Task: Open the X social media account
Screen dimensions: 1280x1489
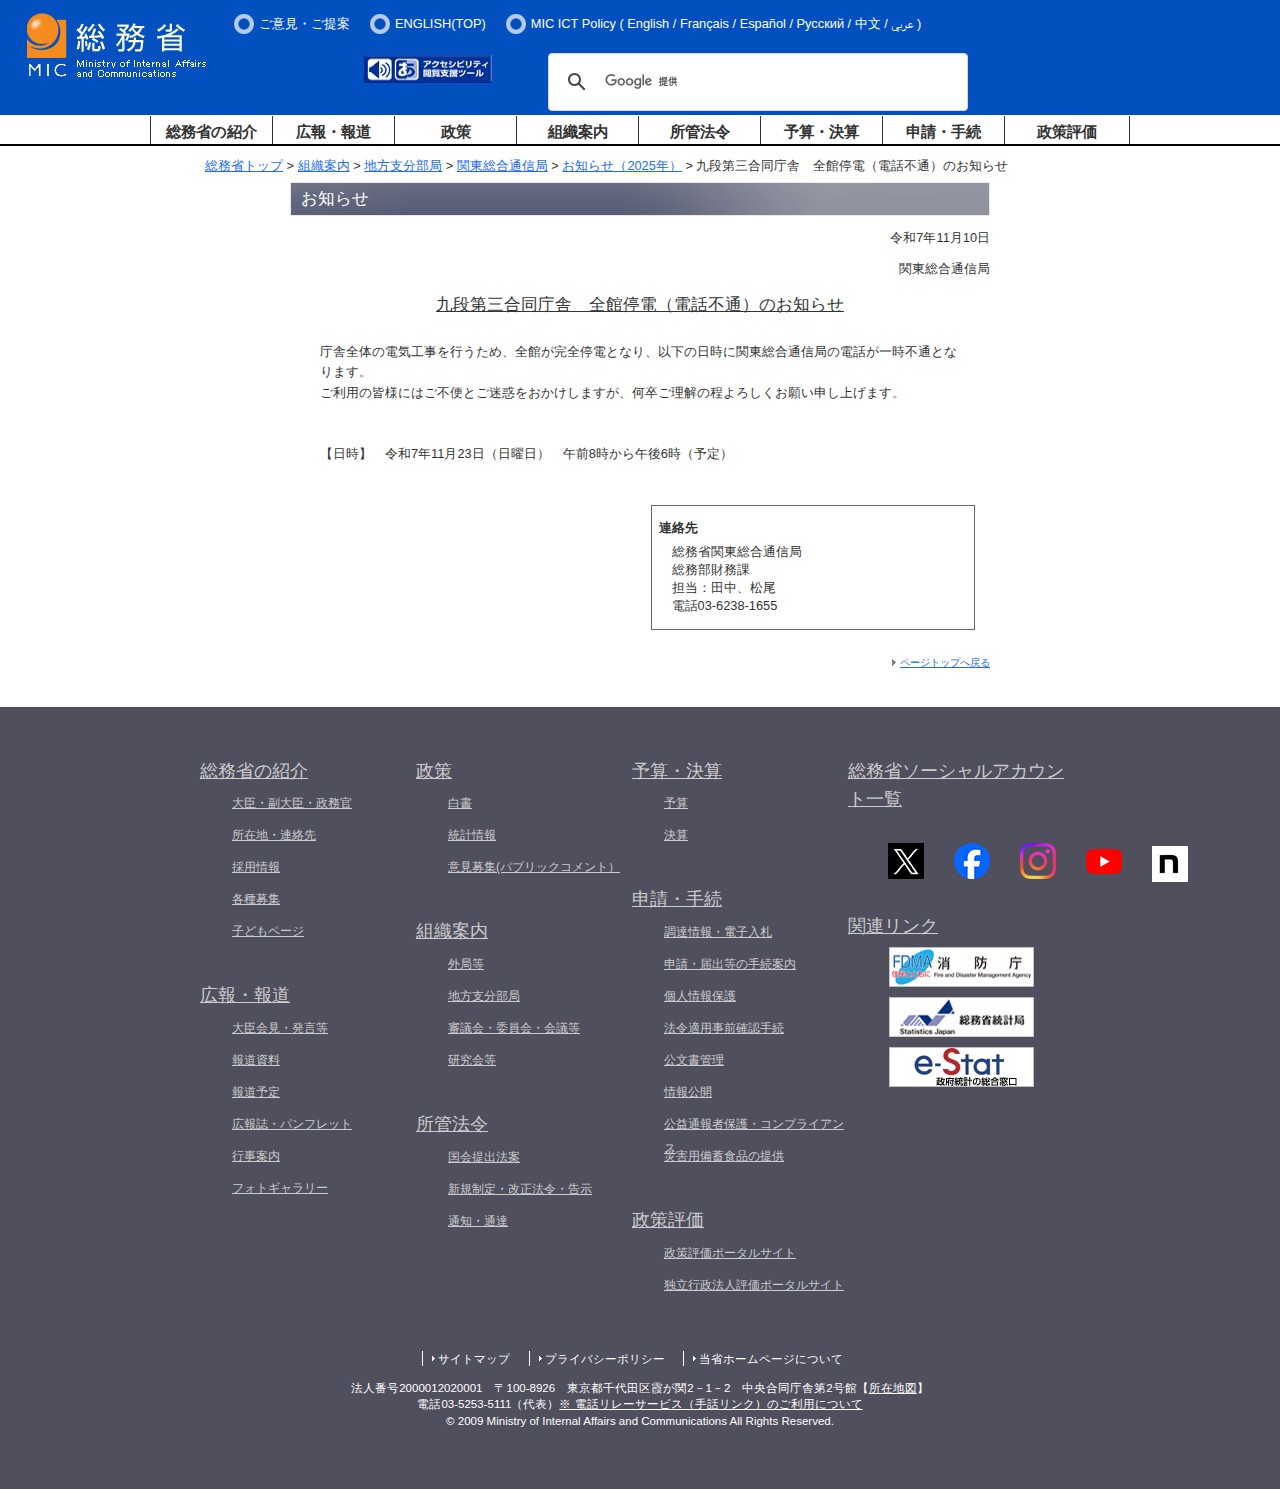Action: (907, 860)
